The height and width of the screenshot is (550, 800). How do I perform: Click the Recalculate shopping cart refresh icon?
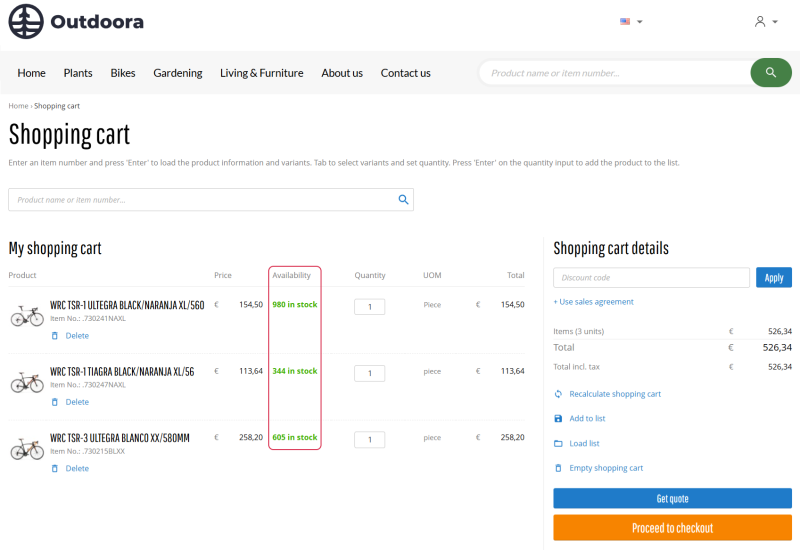(558, 394)
